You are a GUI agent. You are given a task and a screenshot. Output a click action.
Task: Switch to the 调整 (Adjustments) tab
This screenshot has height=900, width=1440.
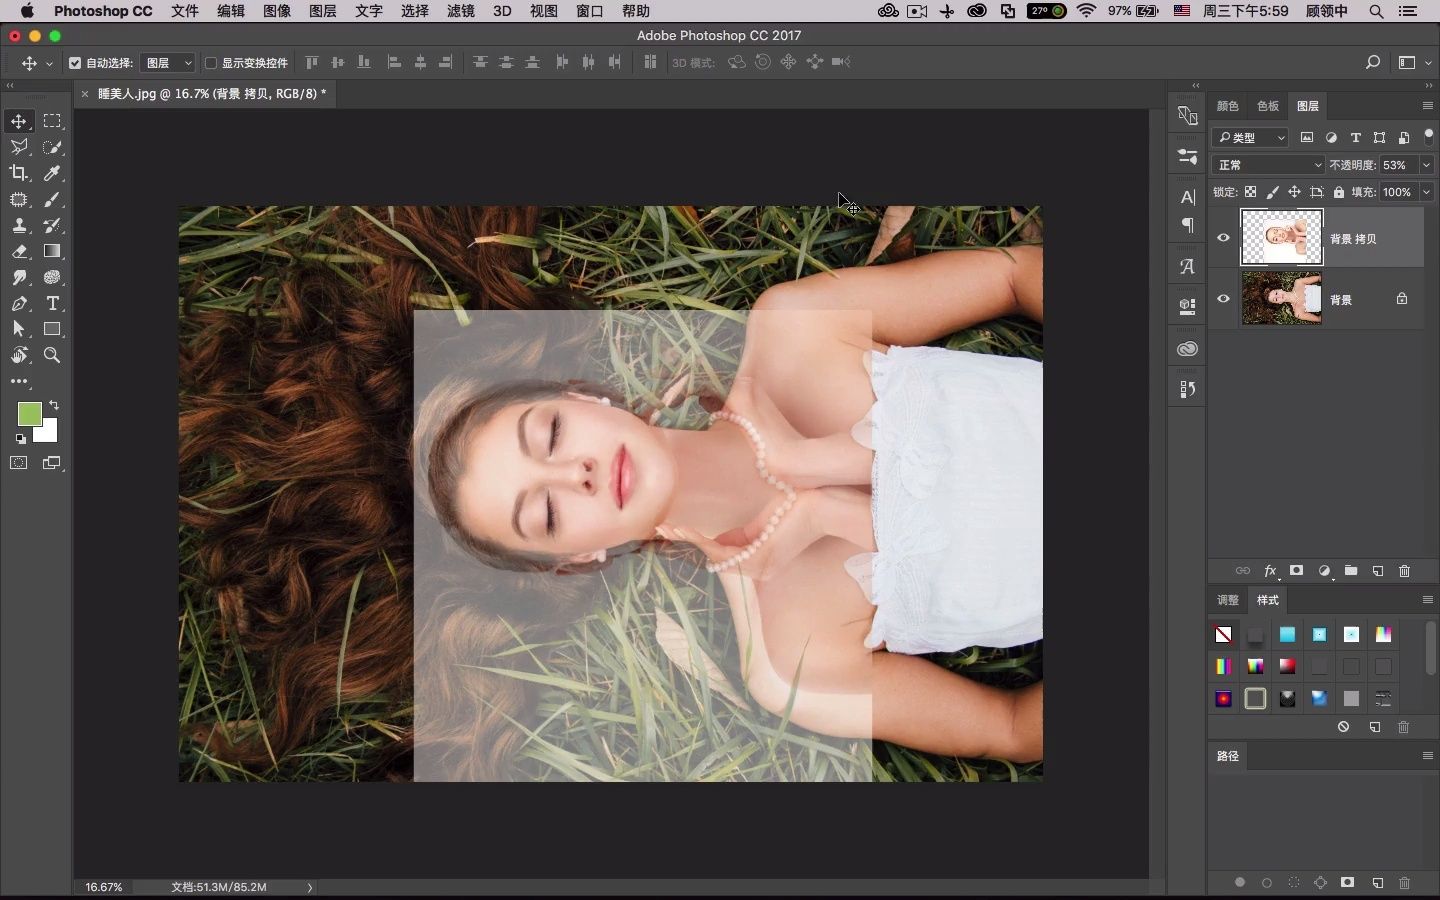pos(1227,600)
